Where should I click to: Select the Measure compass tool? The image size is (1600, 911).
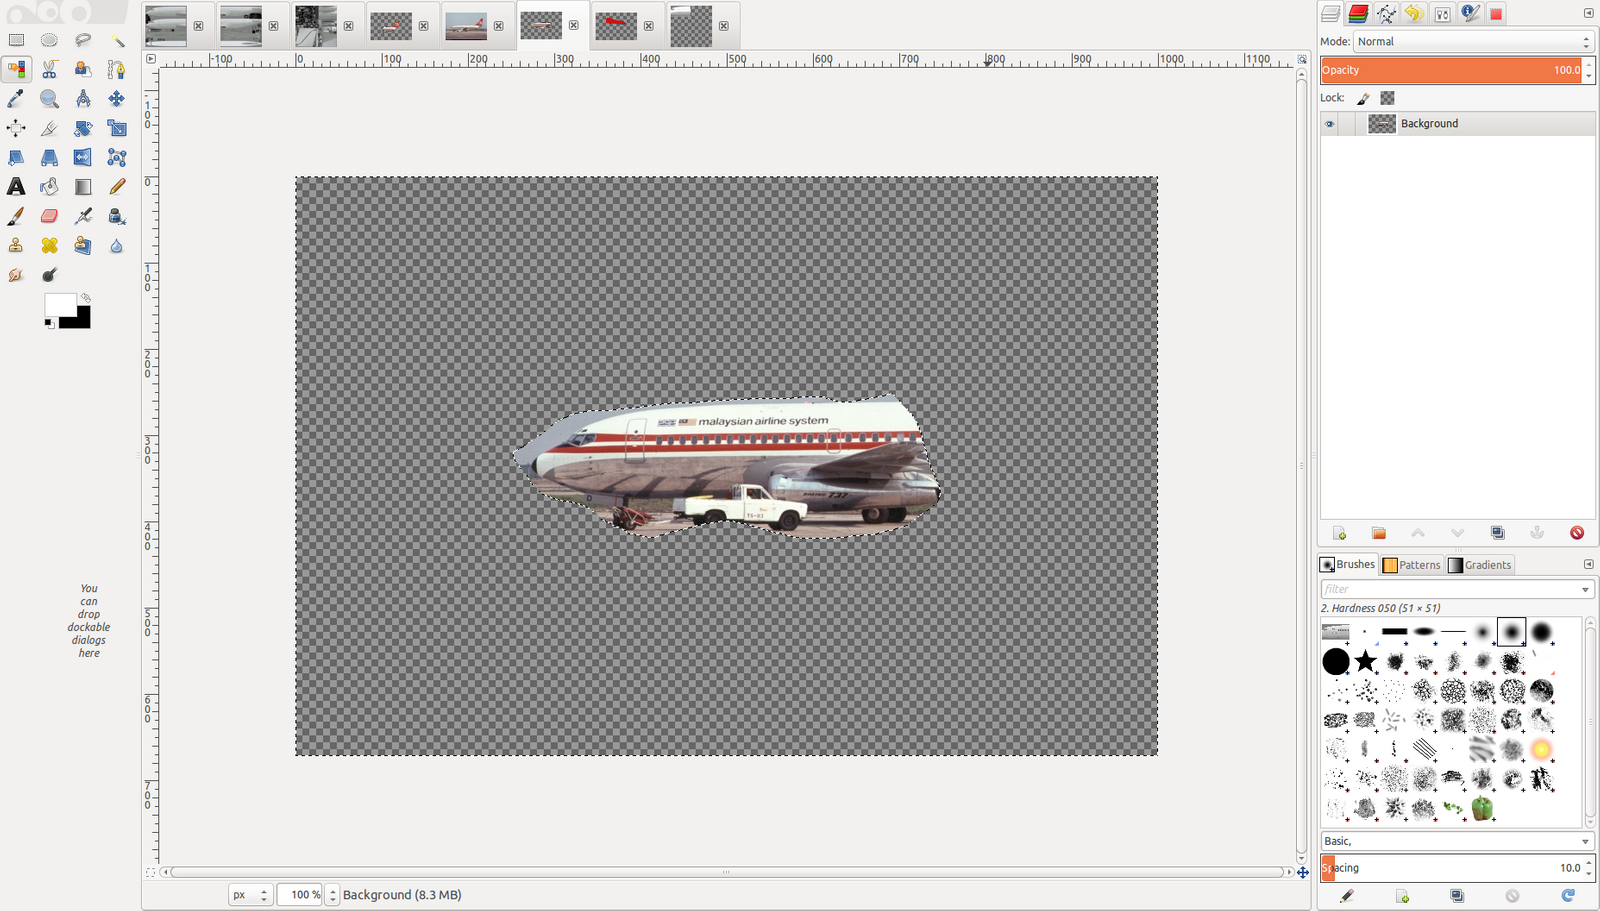coord(83,98)
